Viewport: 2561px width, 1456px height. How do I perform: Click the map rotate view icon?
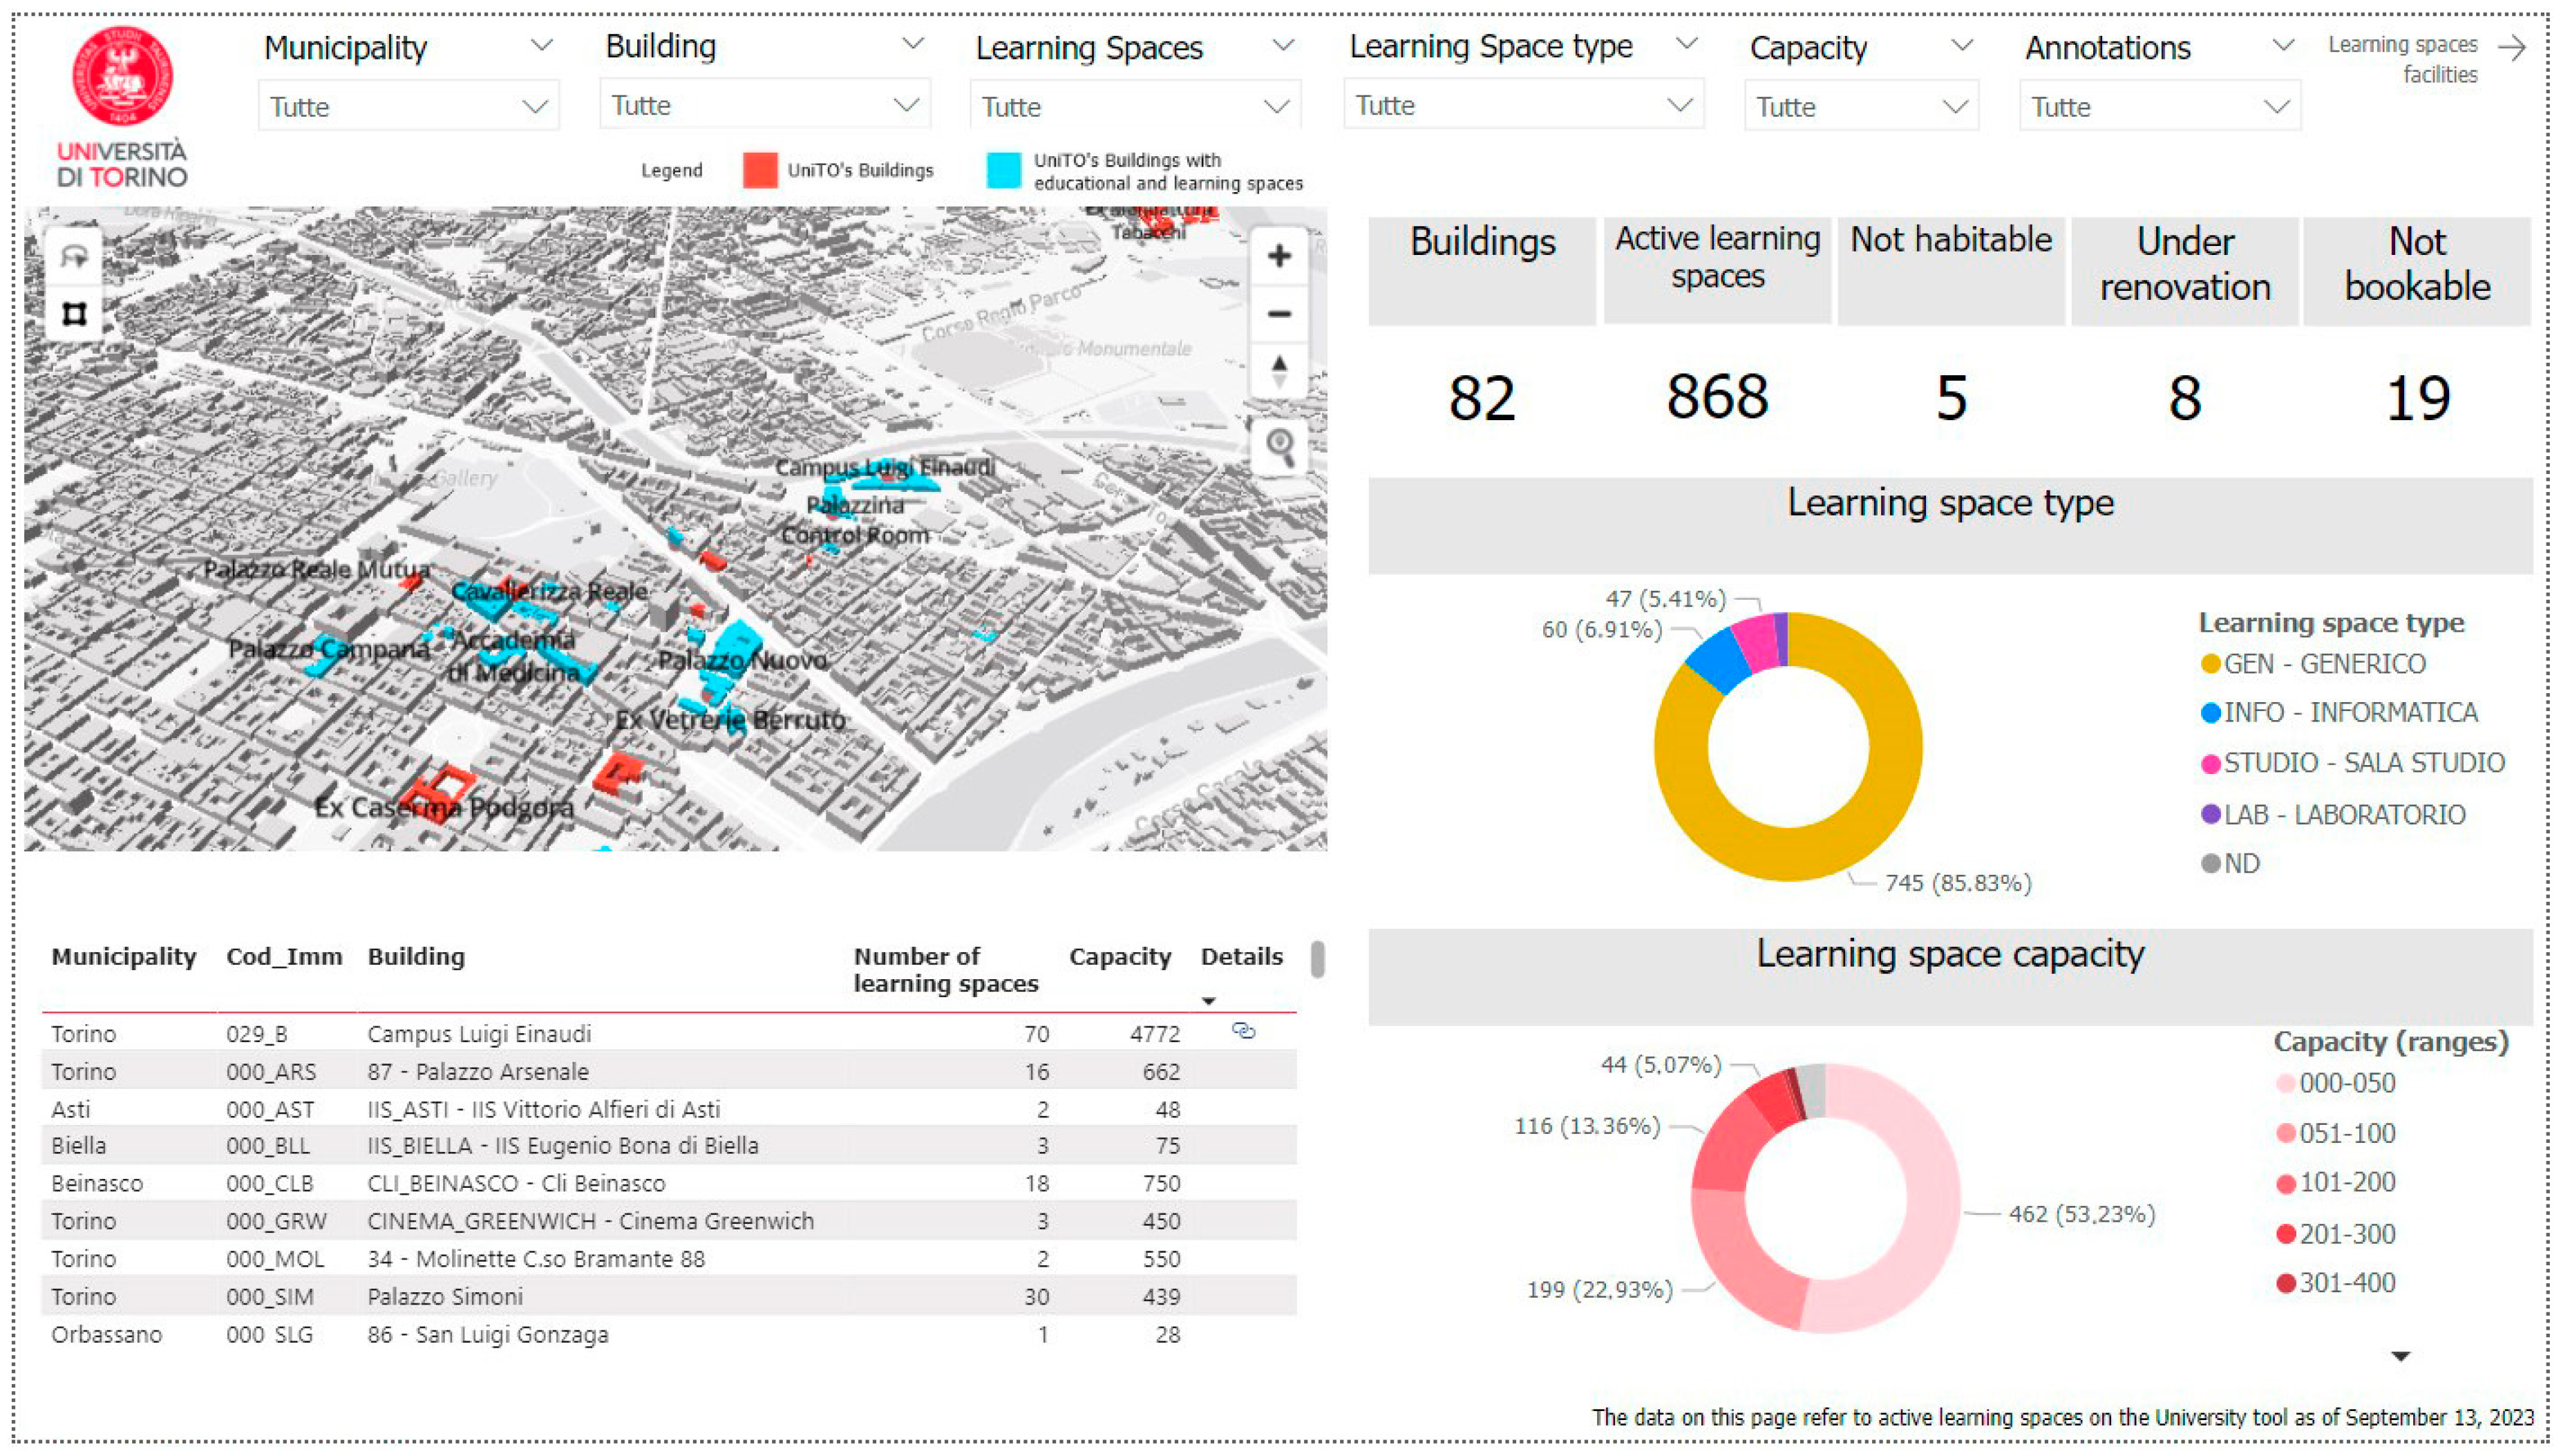(x=74, y=257)
